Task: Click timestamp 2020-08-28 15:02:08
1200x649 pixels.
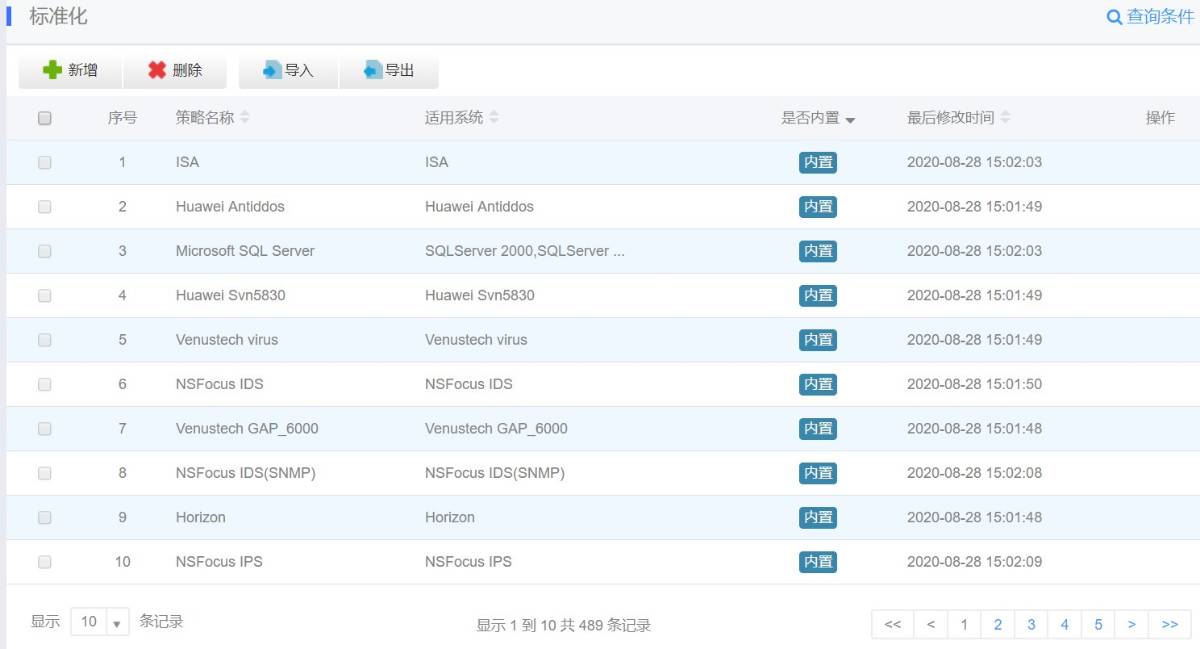Action: coord(974,473)
